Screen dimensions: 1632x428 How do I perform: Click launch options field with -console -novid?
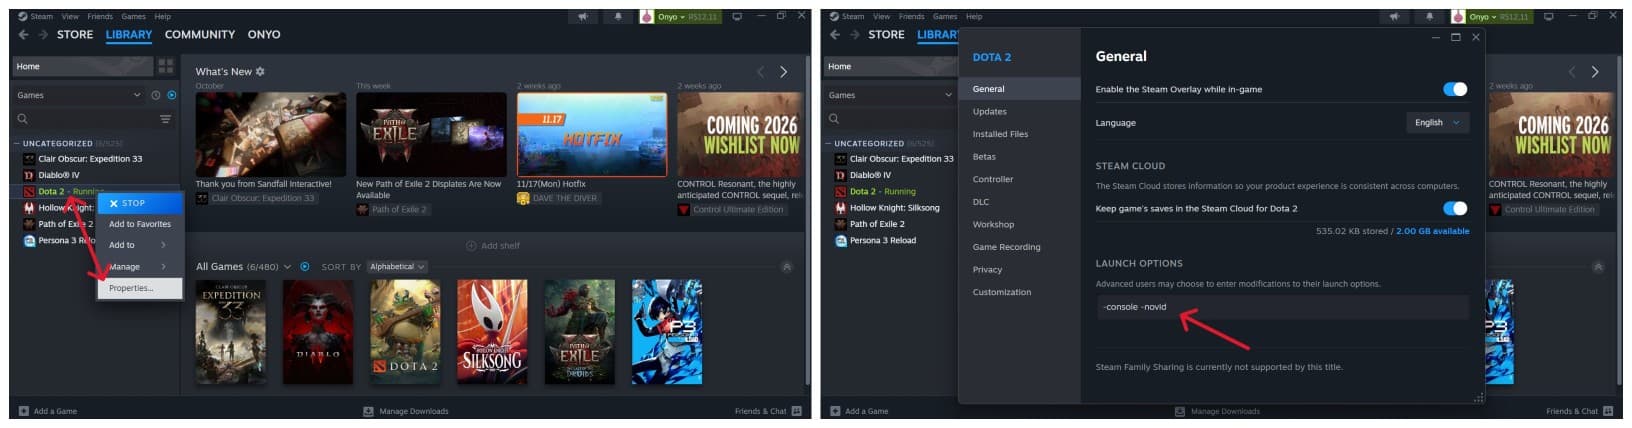[1283, 307]
